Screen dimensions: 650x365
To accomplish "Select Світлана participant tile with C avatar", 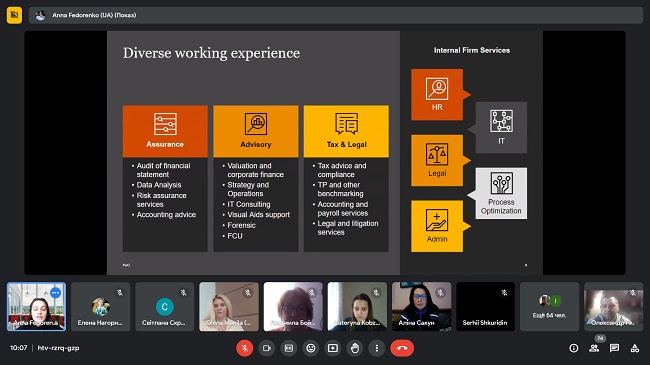I will pos(165,307).
